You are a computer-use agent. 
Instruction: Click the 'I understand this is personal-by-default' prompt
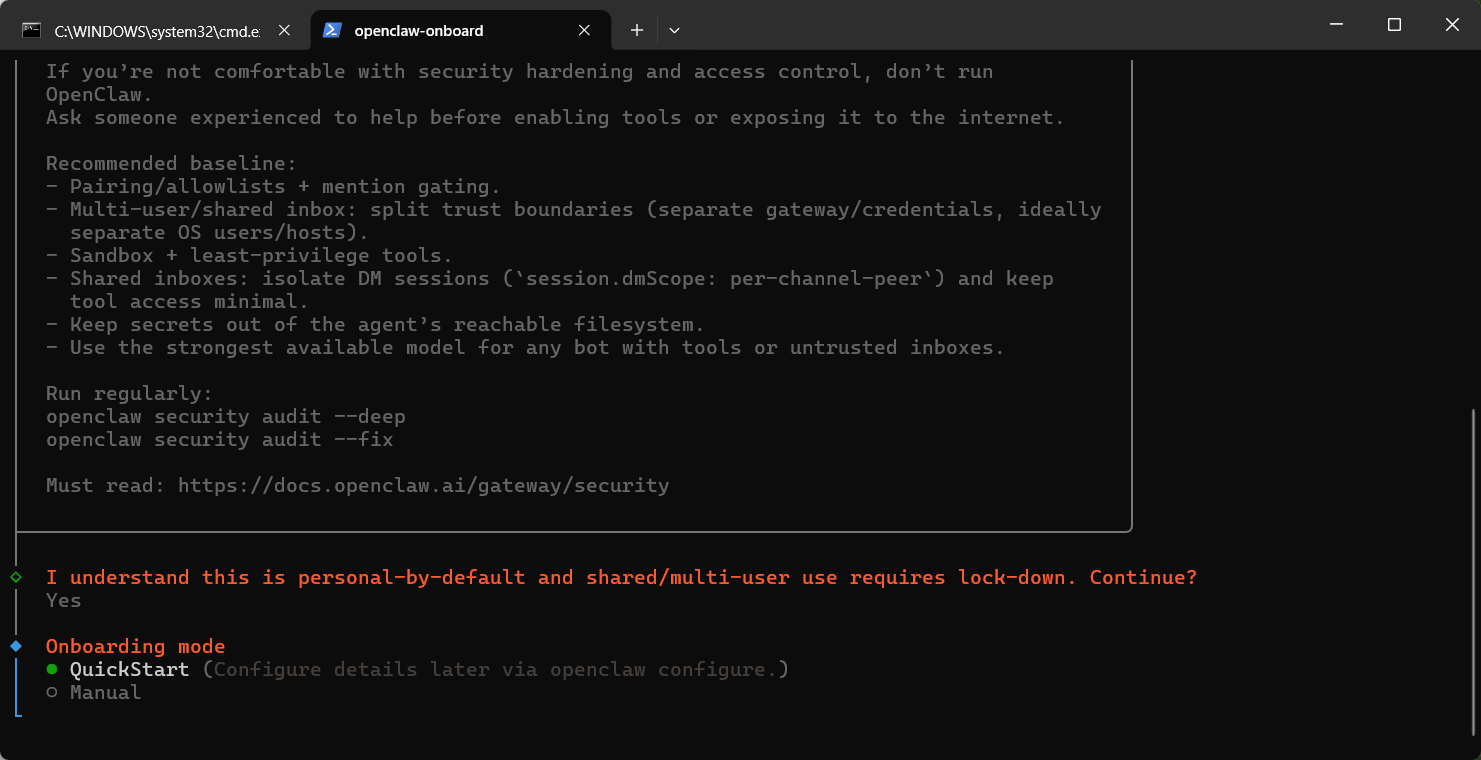pyautogui.click(x=621, y=577)
